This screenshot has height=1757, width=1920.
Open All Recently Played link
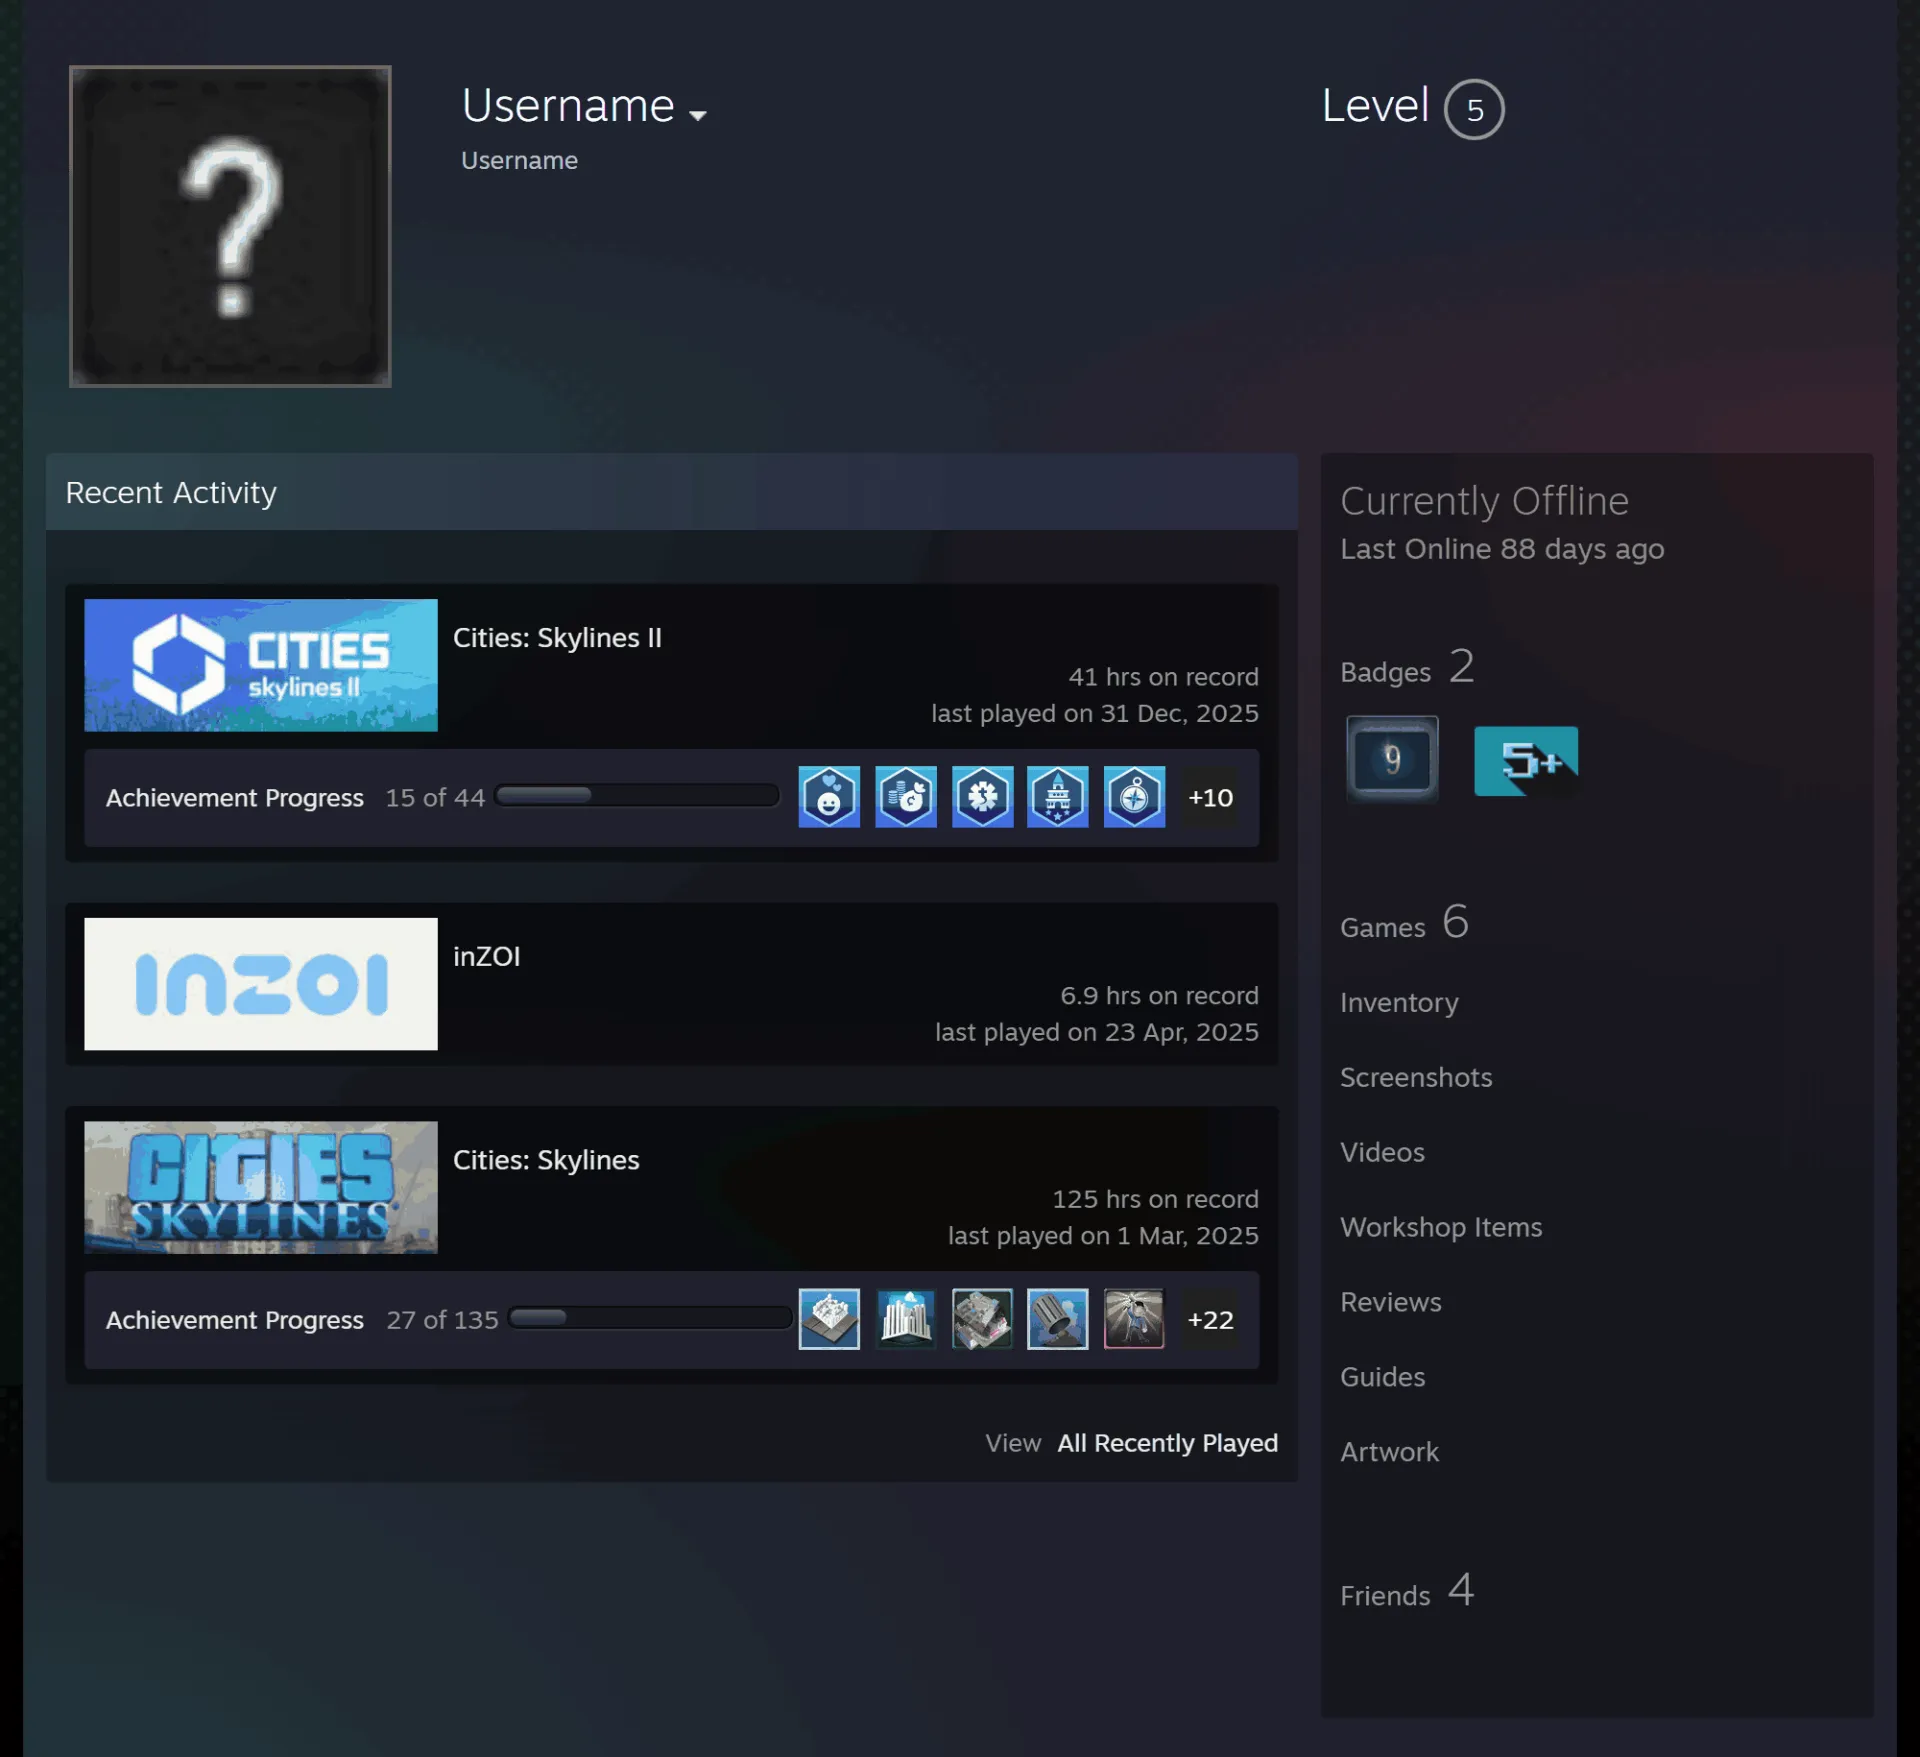point(1167,1443)
